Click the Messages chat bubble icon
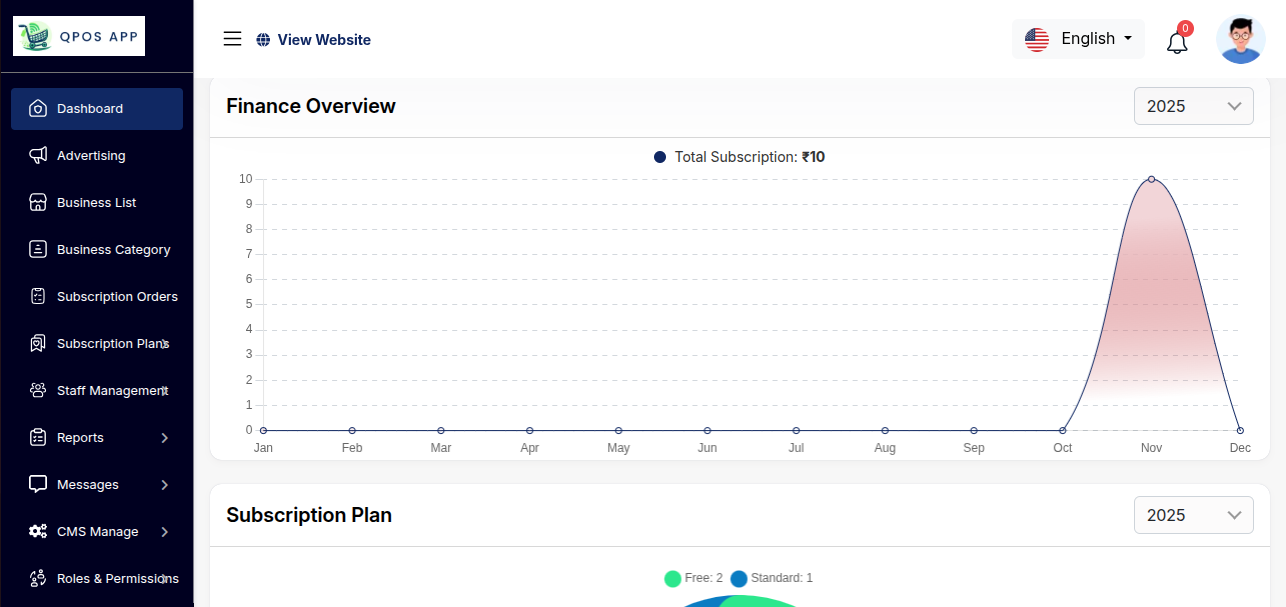The image size is (1286, 607). point(38,484)
